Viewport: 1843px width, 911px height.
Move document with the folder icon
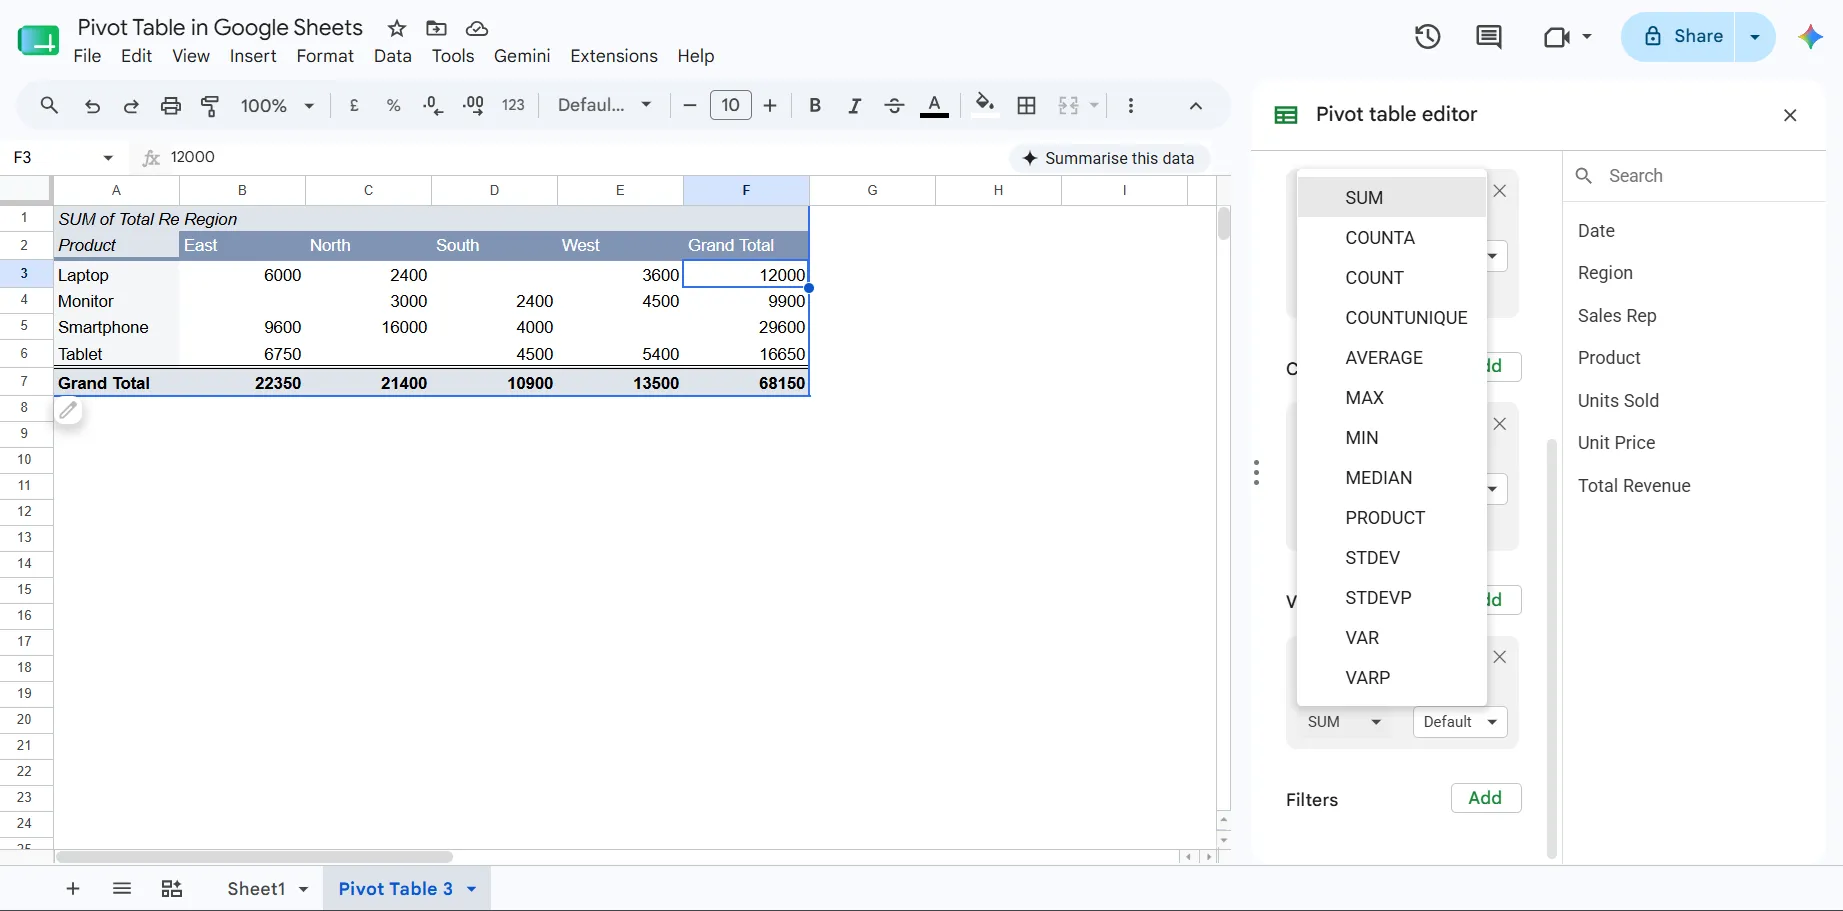[x=436, y=28]
